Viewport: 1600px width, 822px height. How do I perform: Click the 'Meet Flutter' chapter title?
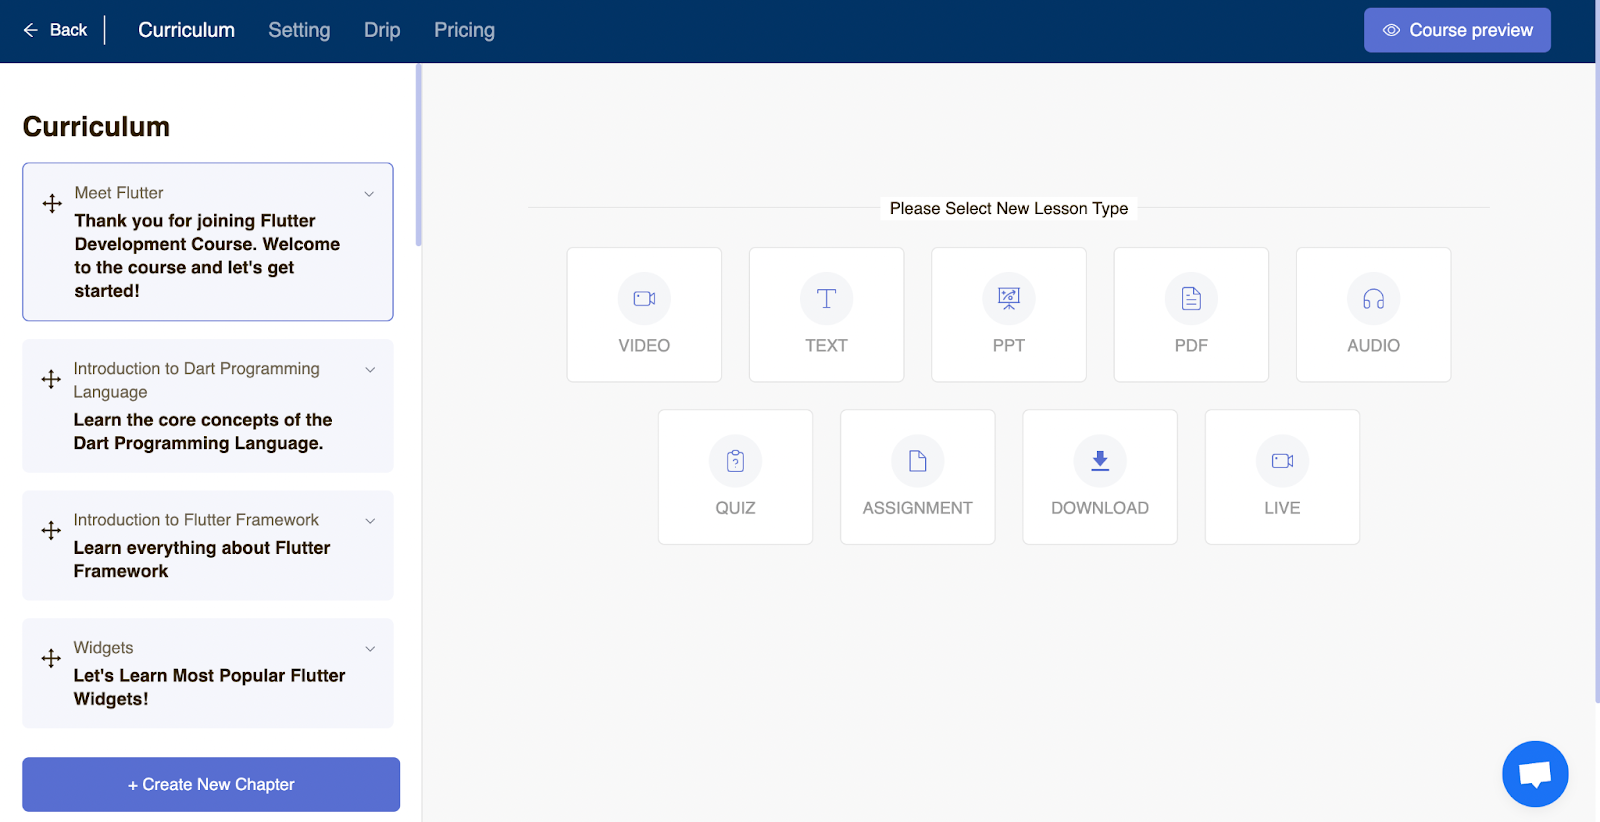point(119,193)
